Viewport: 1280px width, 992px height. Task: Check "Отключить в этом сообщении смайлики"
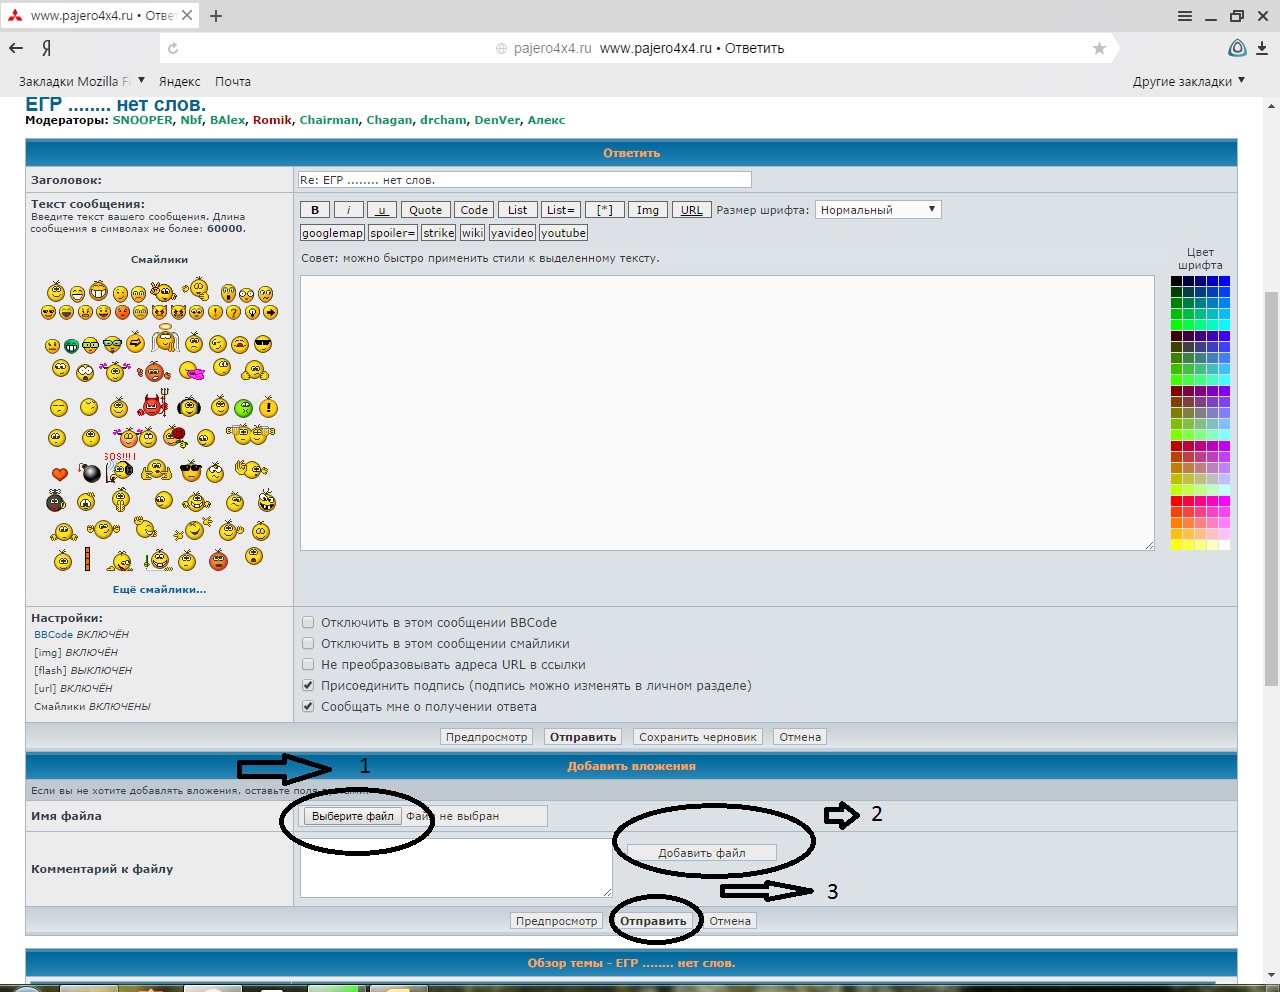coord(308,643)
